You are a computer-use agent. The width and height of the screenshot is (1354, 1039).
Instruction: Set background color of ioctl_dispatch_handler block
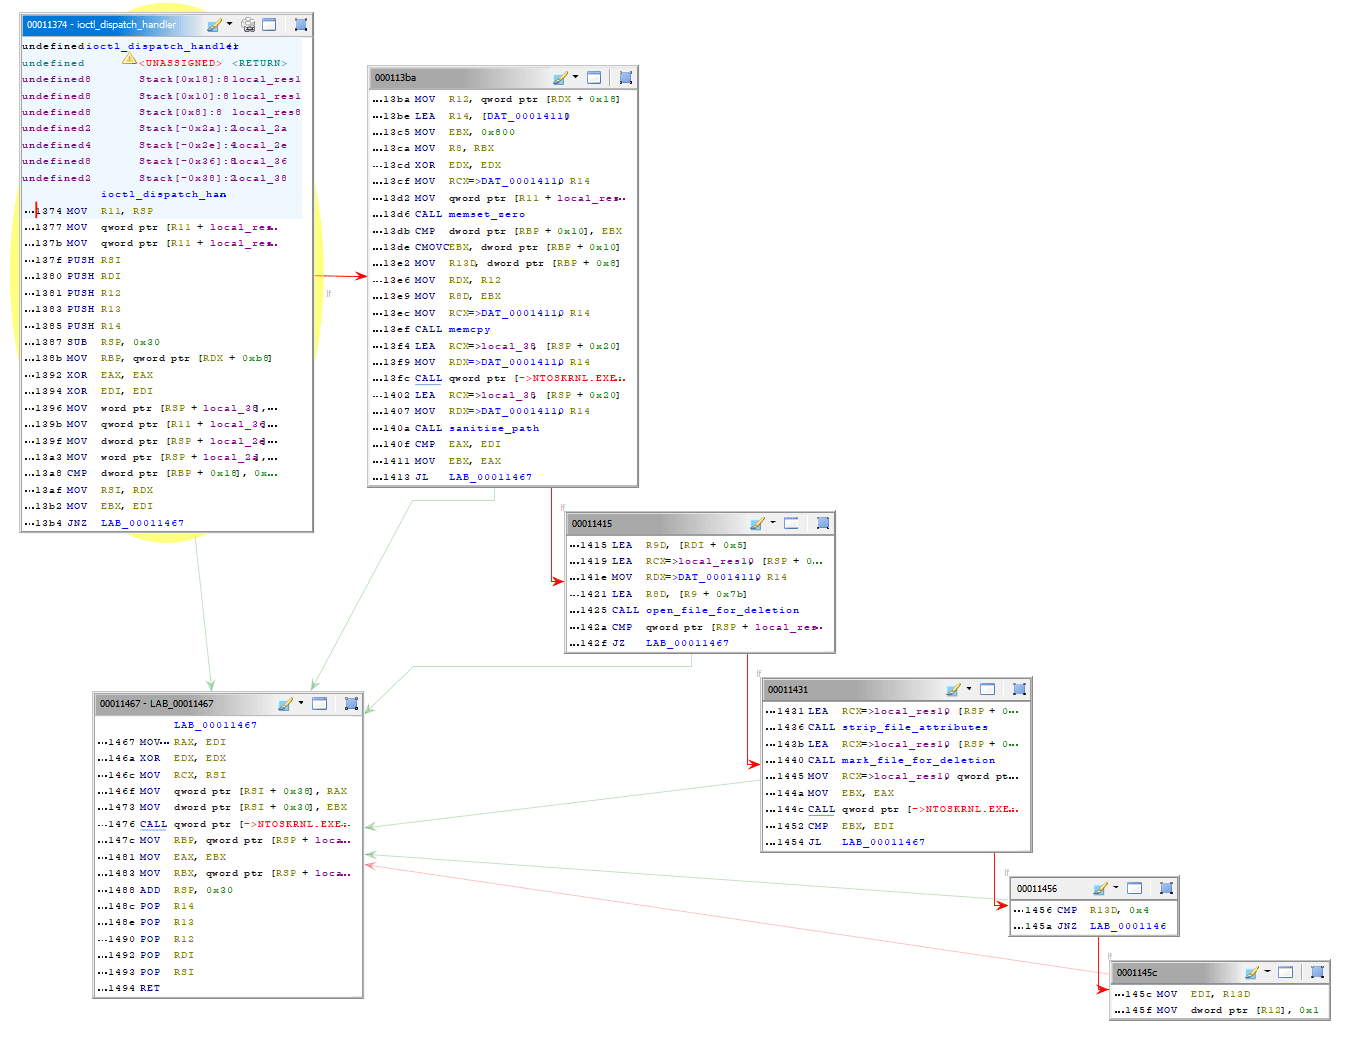[211, 24]
